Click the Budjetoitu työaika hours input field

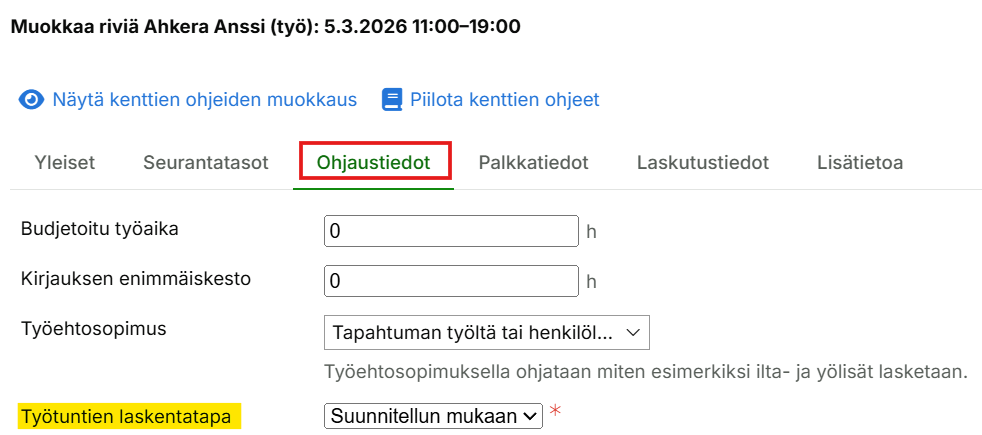coord(451,231)
